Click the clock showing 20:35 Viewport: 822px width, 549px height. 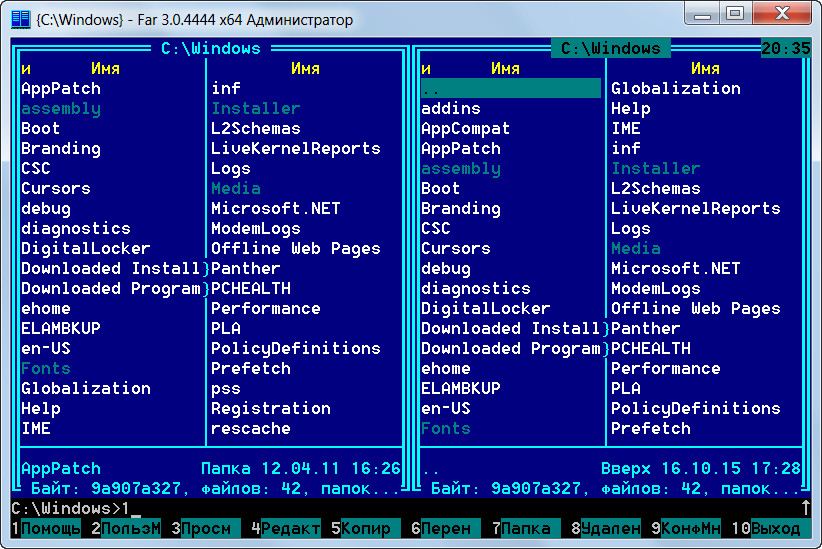coord(786,48)
